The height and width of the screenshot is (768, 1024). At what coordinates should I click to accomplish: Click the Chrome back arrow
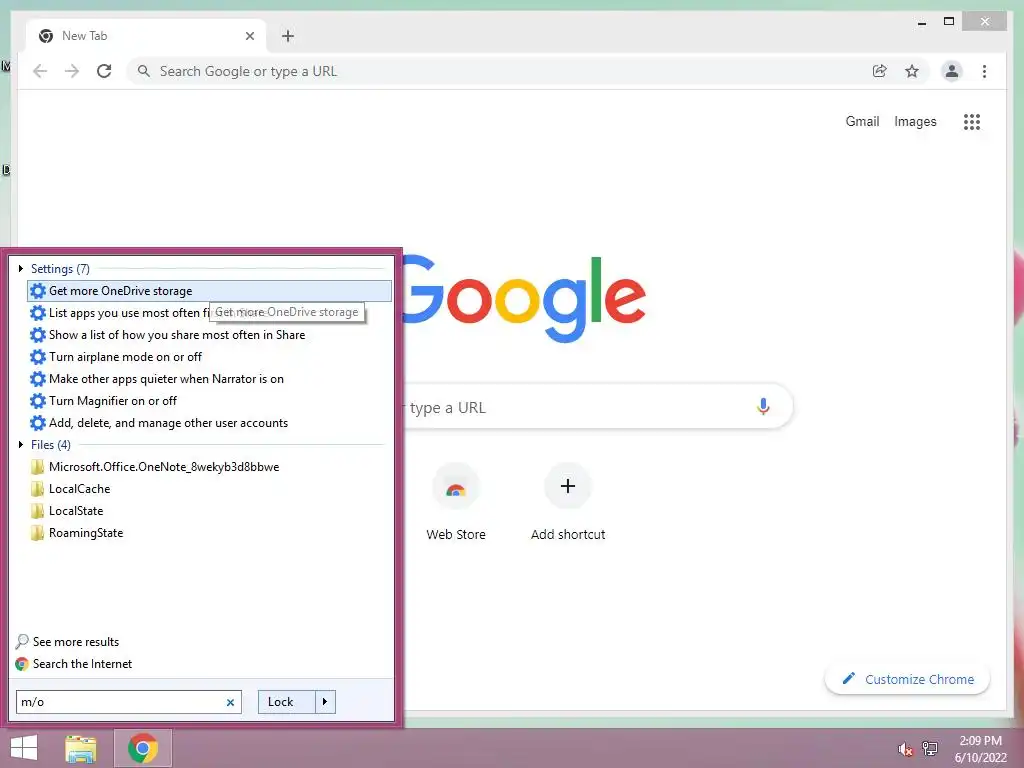click(40, 71)
